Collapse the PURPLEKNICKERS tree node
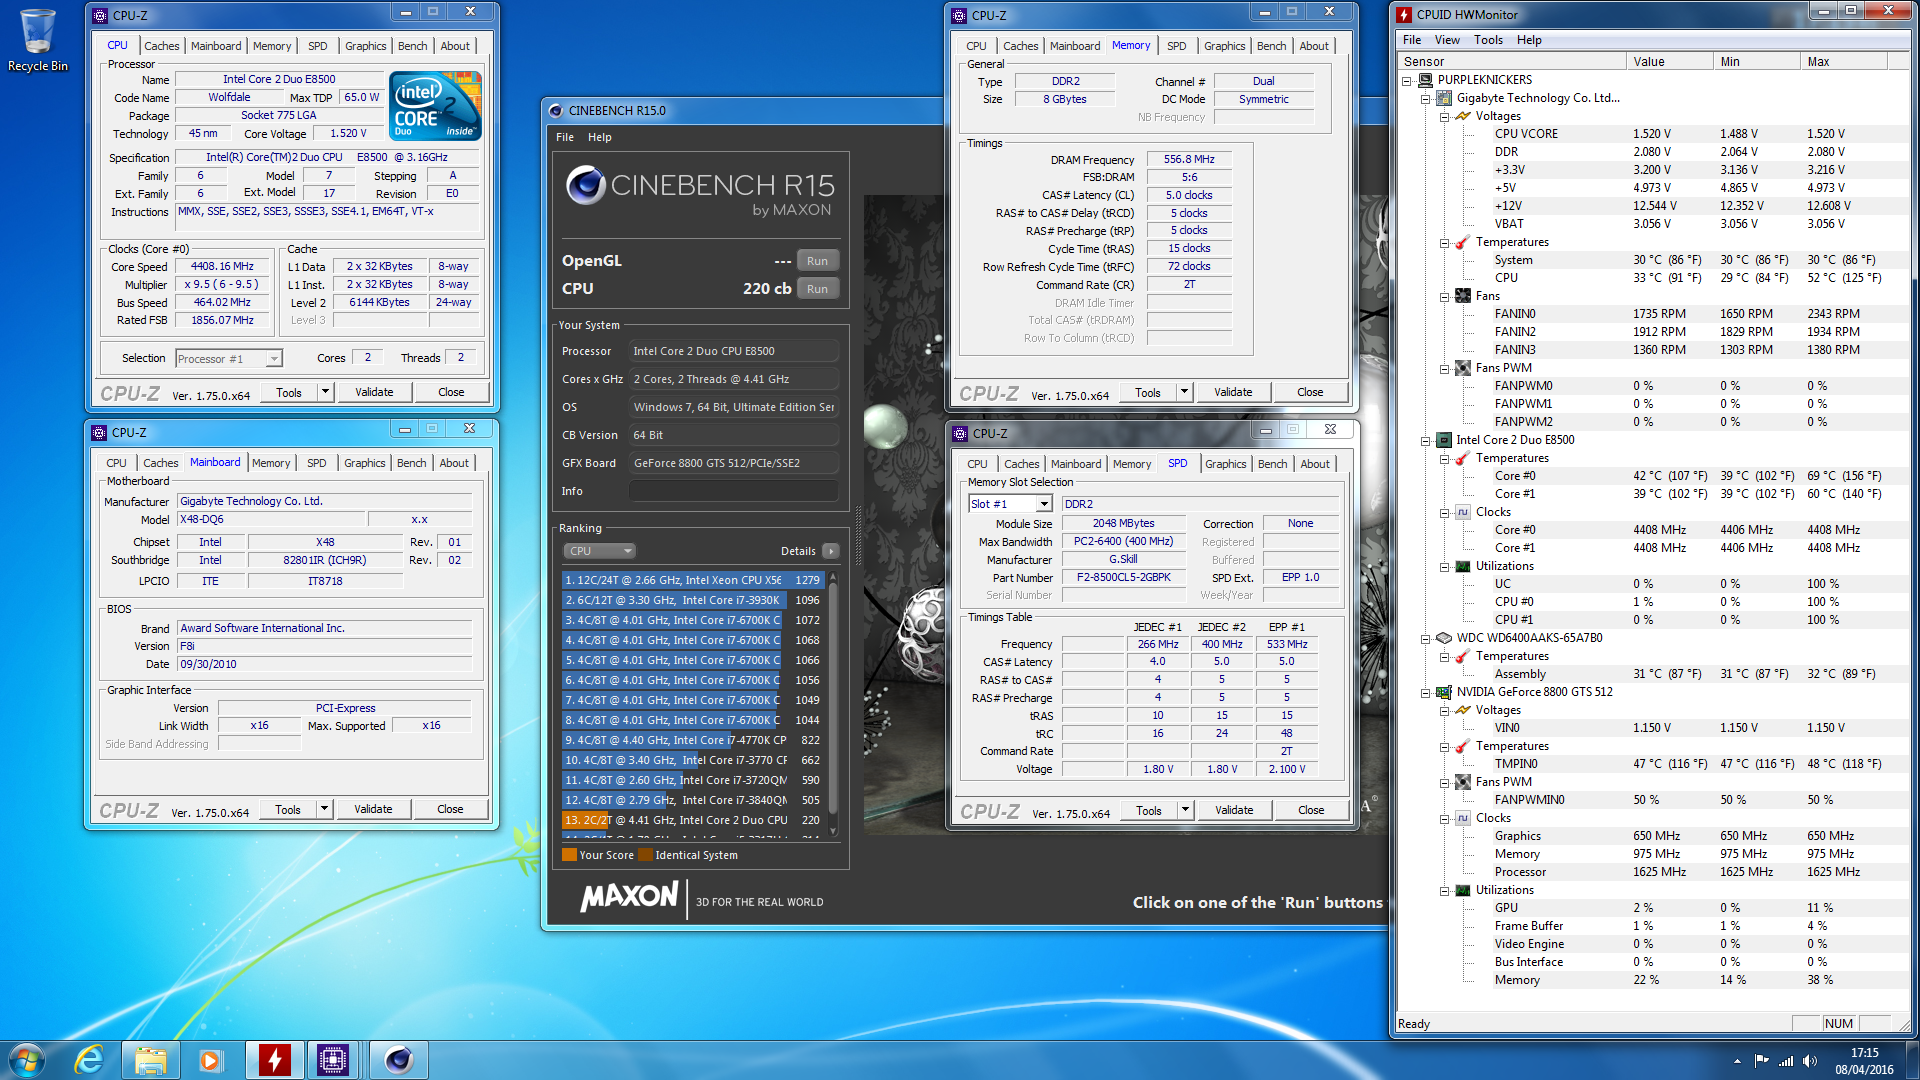This screenshot has height=1080, width=1920. pyautogui.click(x=1408, y=80)
